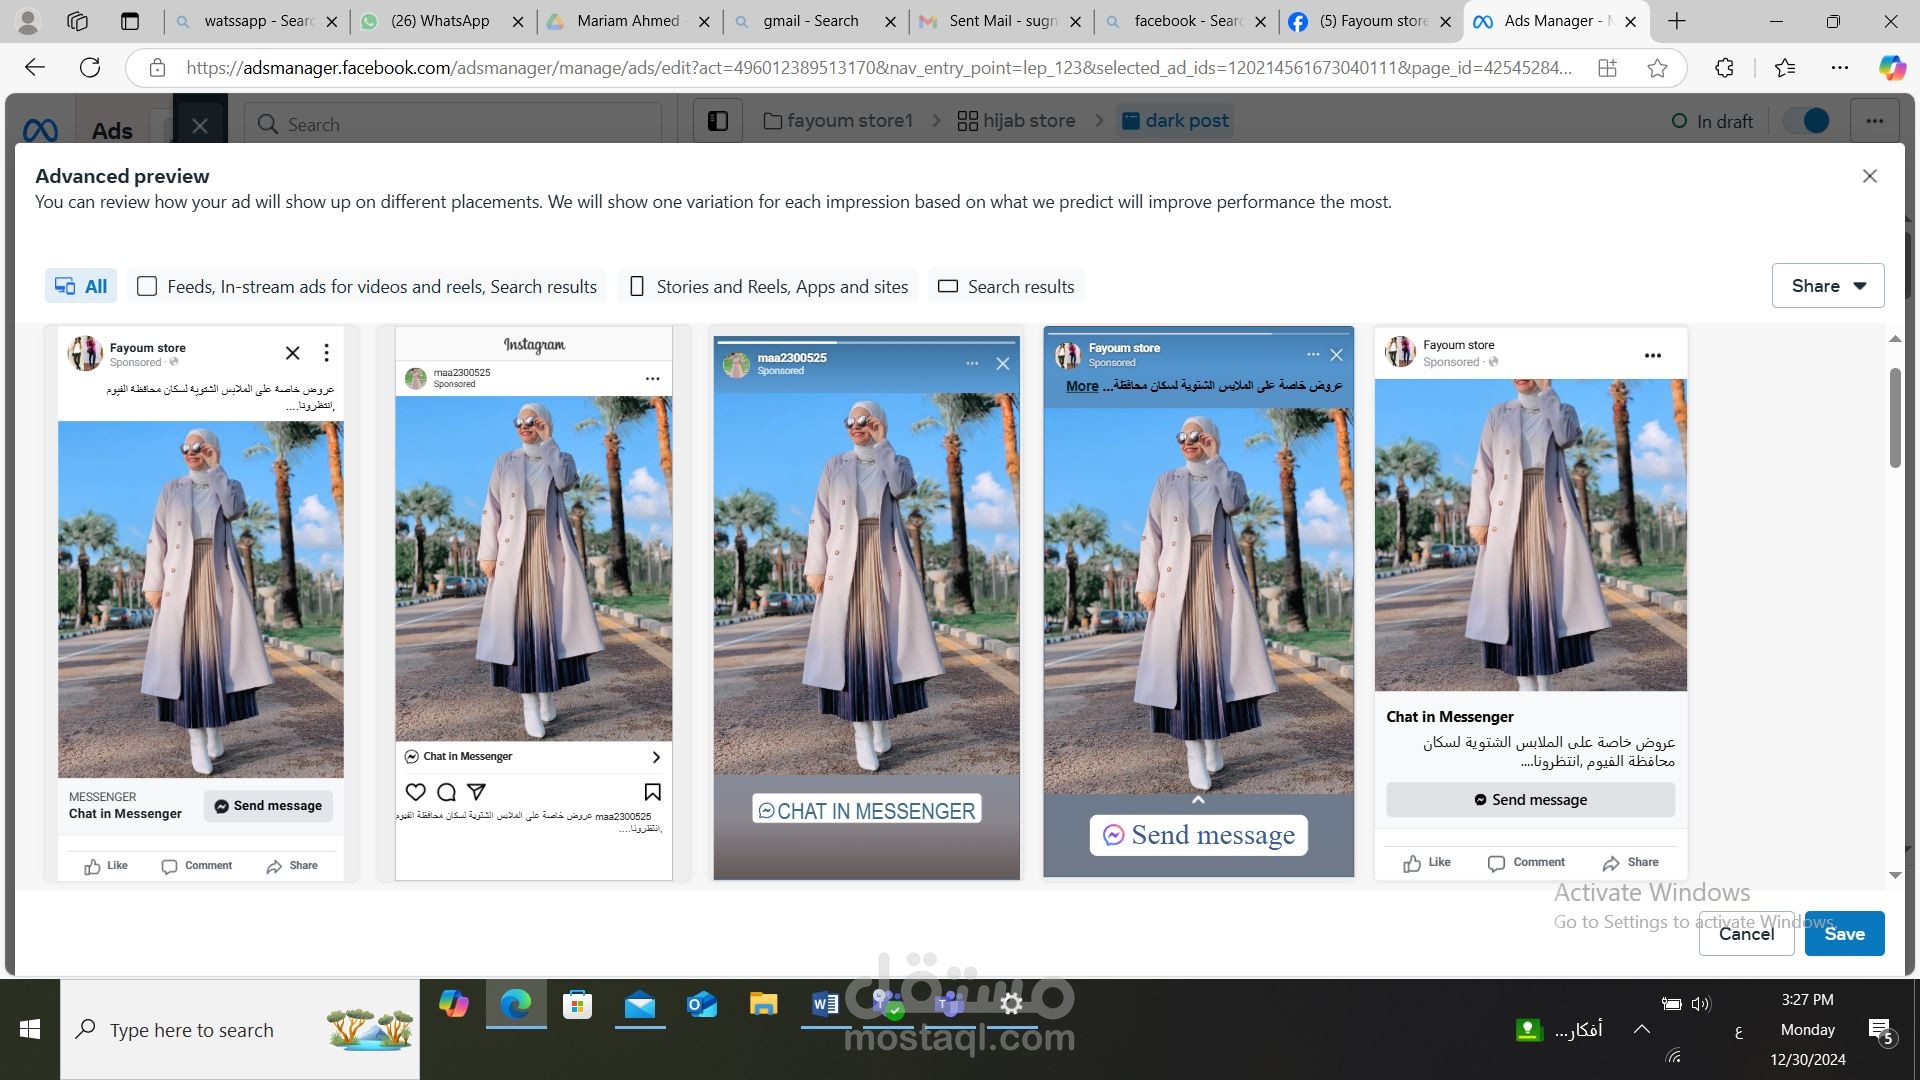Show hidden system tray icons
Viewport: 1920px width, 1080px height.
pos(1641,1029)
